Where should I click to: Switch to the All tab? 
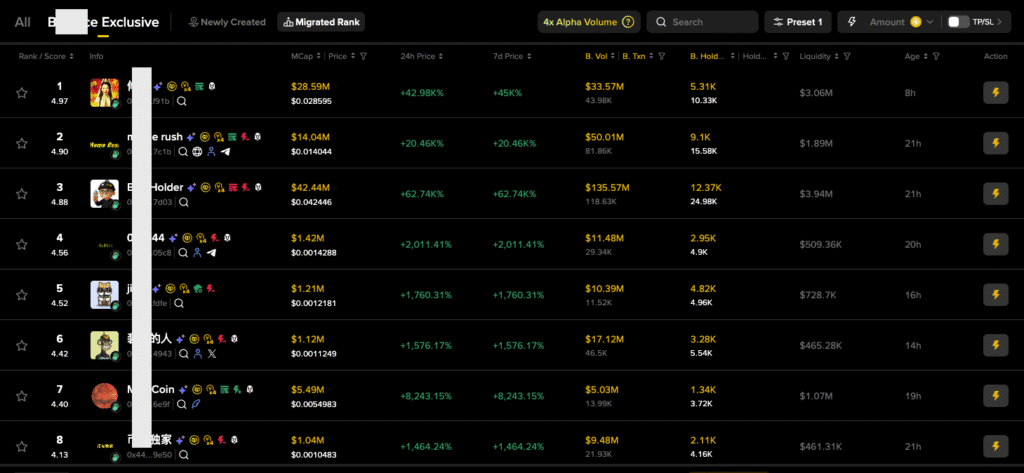[x=22, y=22]
